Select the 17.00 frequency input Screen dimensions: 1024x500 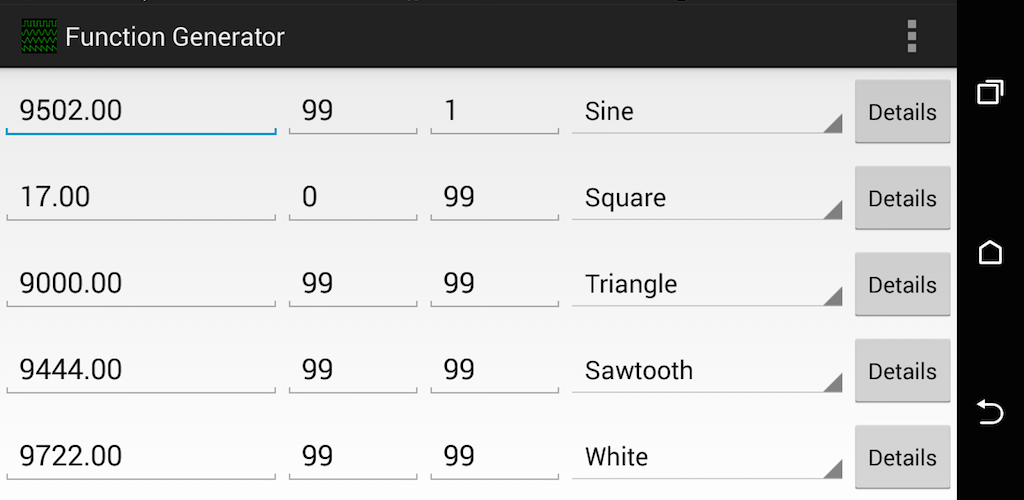tap(141, 197)
